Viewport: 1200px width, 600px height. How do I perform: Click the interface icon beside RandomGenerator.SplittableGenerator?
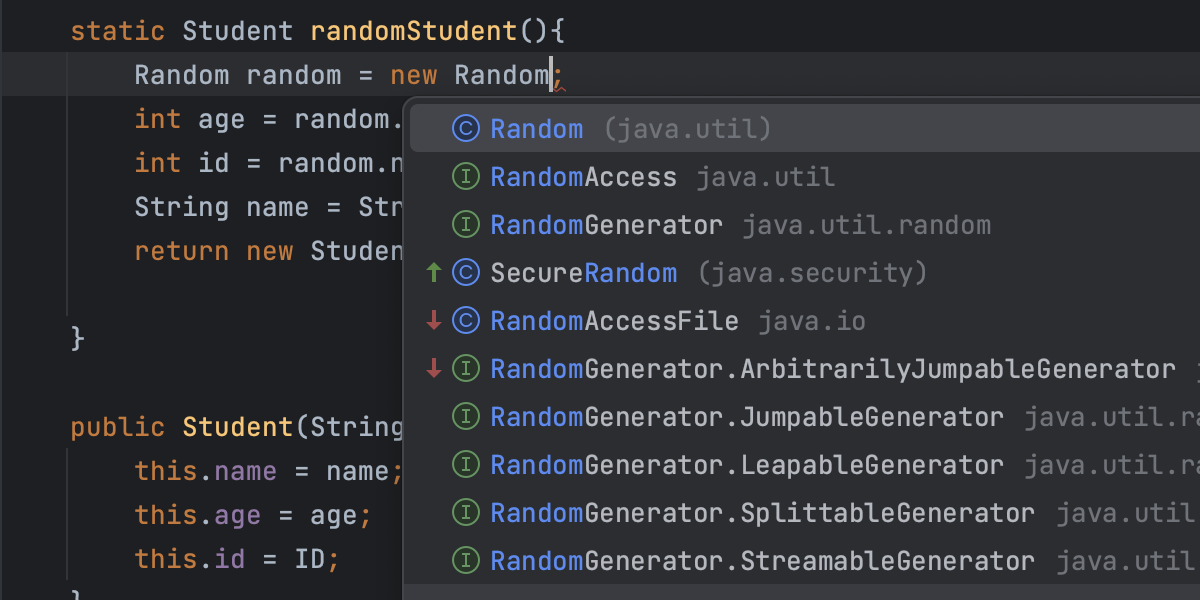pos(465,512)
